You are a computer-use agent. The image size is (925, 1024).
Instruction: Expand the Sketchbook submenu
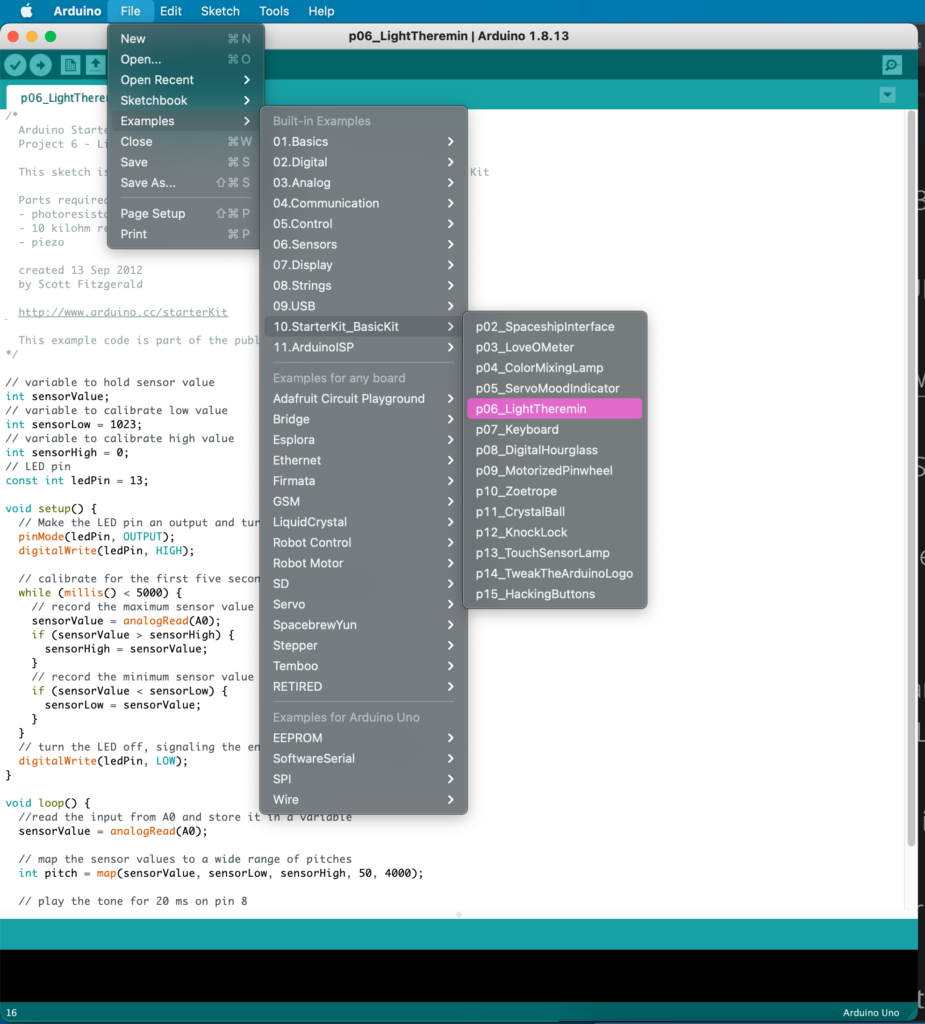tap(186, 101)
